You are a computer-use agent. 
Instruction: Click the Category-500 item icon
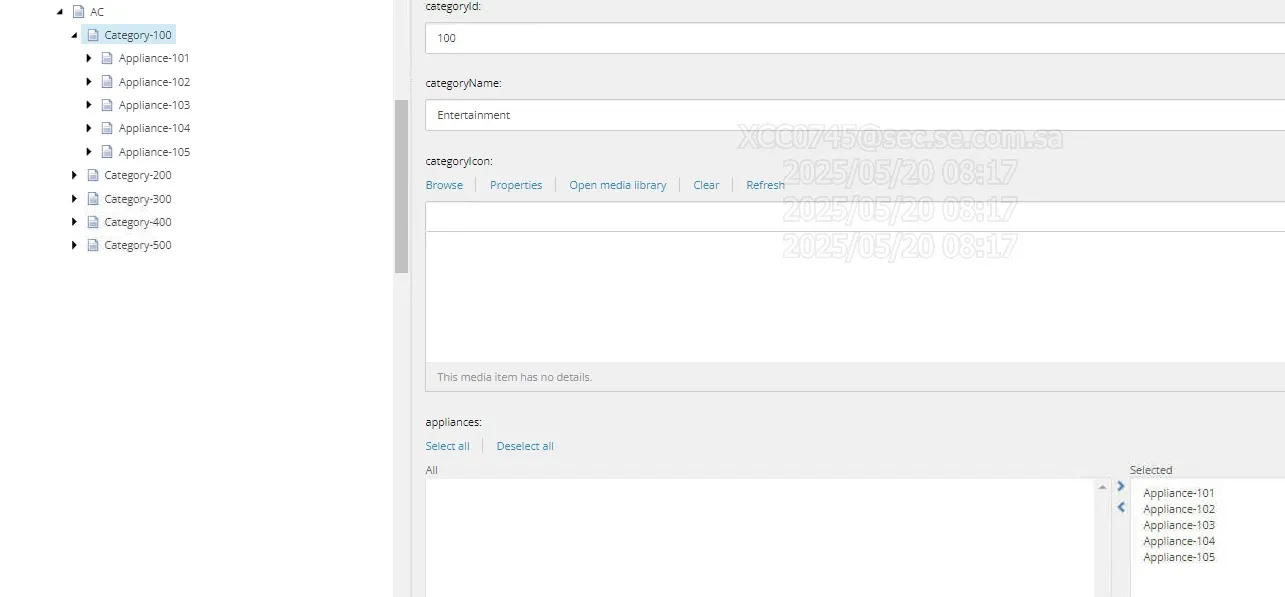pyautogui.click(x=91, y=245)
